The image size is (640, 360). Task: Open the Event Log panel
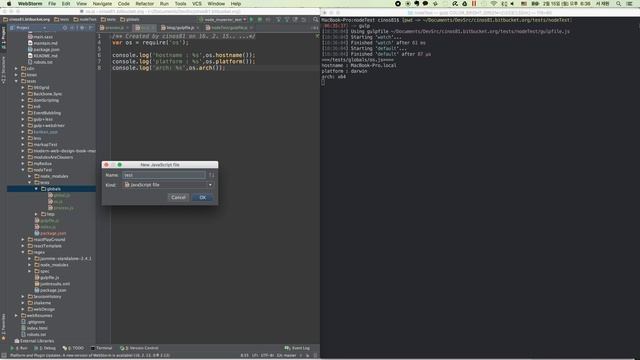coord(297,348)
